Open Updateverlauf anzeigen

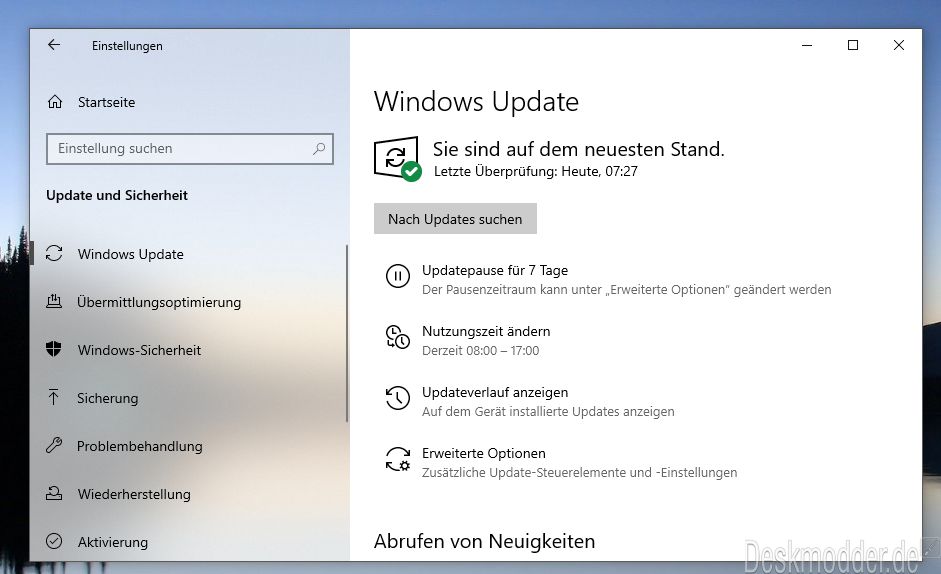495,393
